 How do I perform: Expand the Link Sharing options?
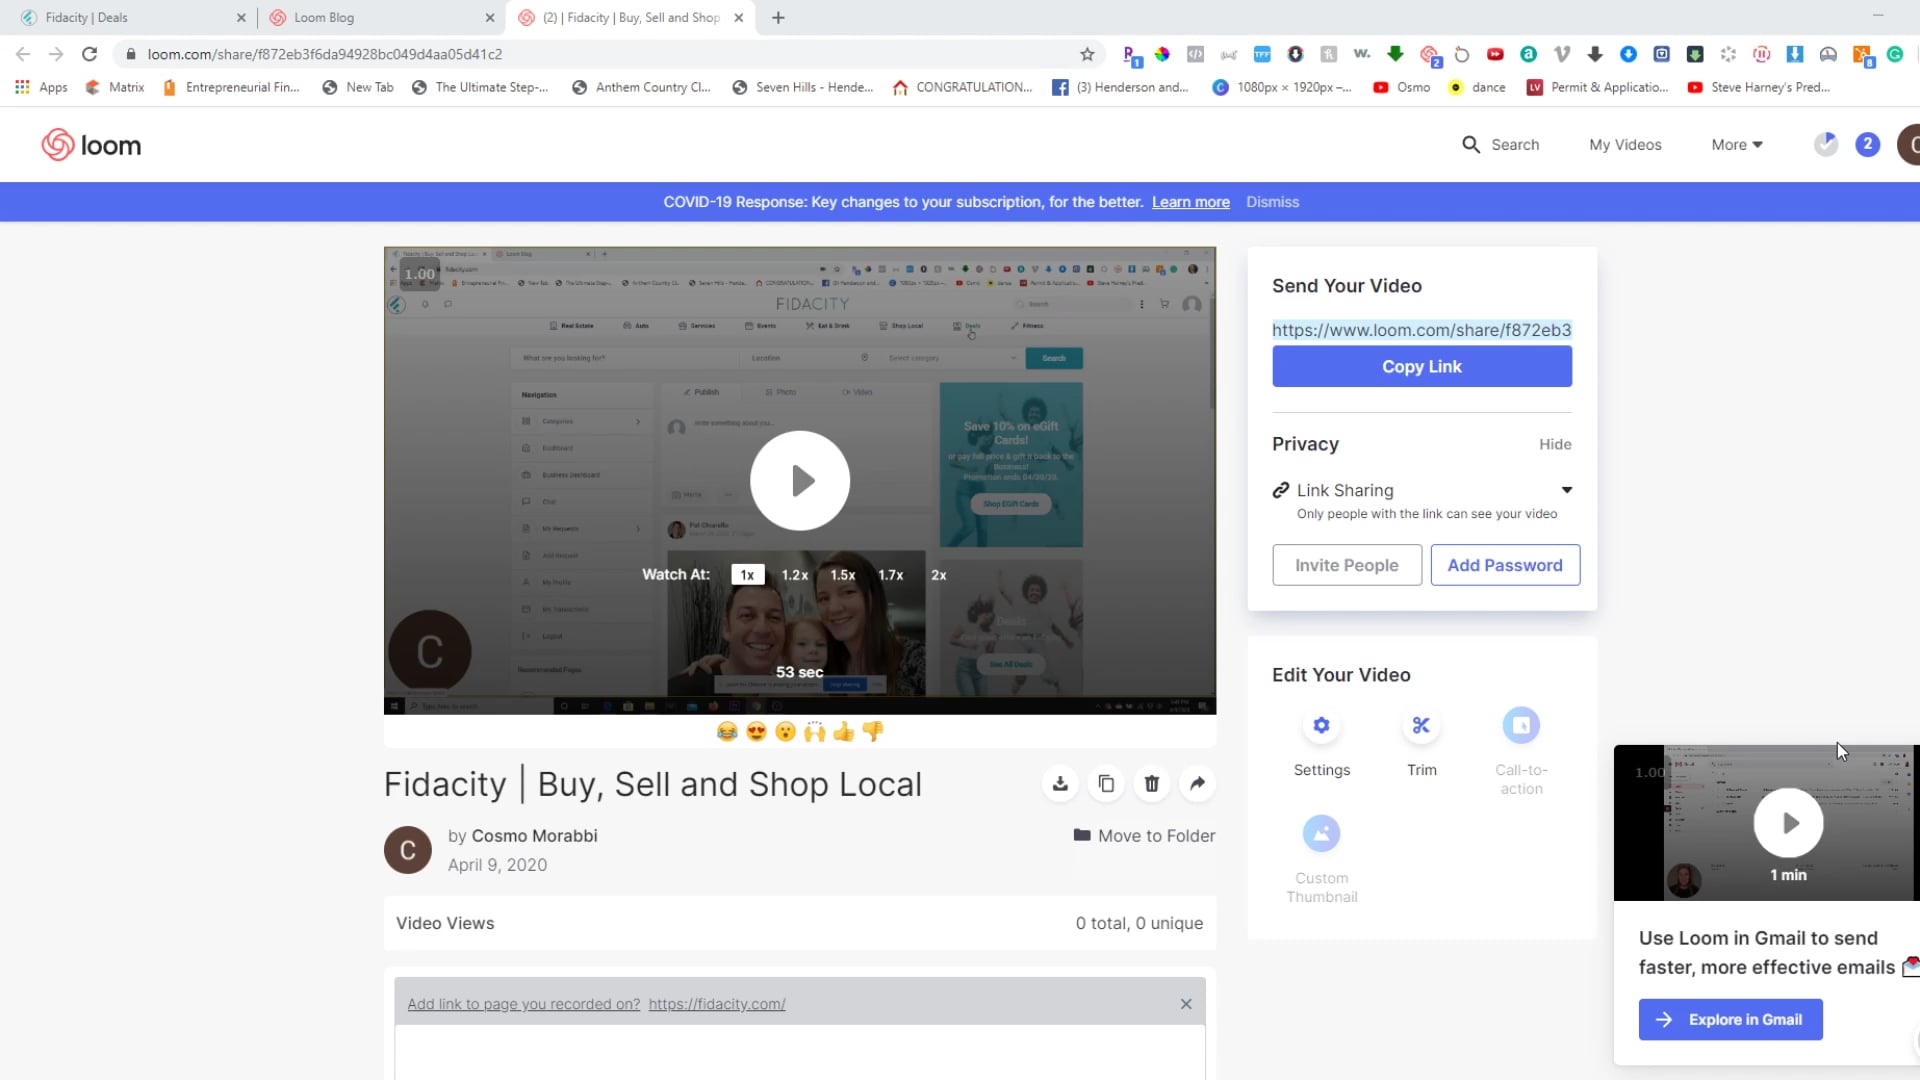click(x=1566, y=490)
